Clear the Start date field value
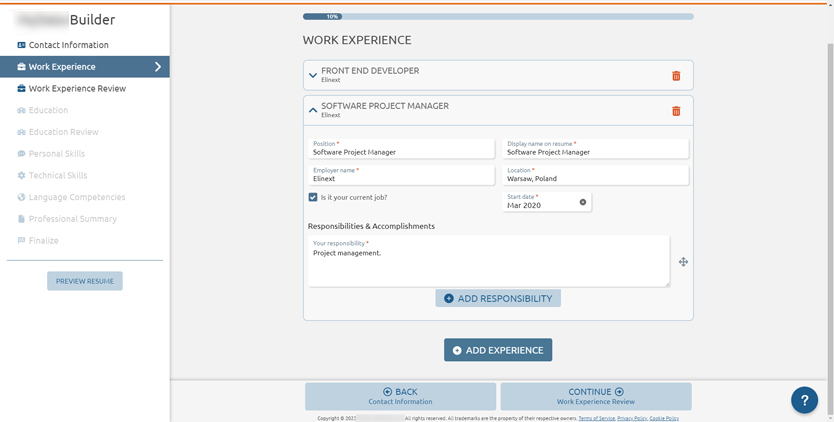This screenshot has width=834, height=422. tap(583, 203)
